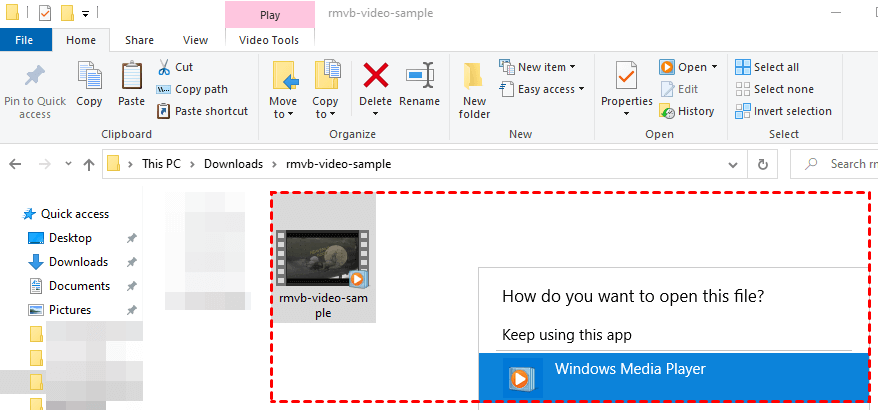Click the red Delete X icon
Image resolution: width=878 pixels, height=410 pixels.
[x=376, y=76]
